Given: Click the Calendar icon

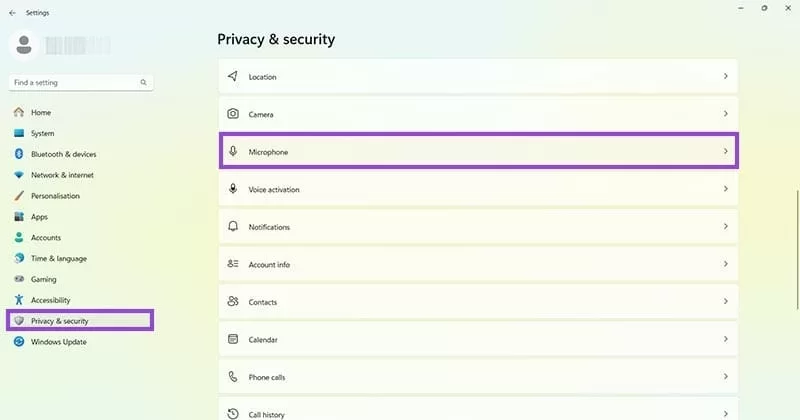Looking at the screenshot, I should click(x=233, y=339).
